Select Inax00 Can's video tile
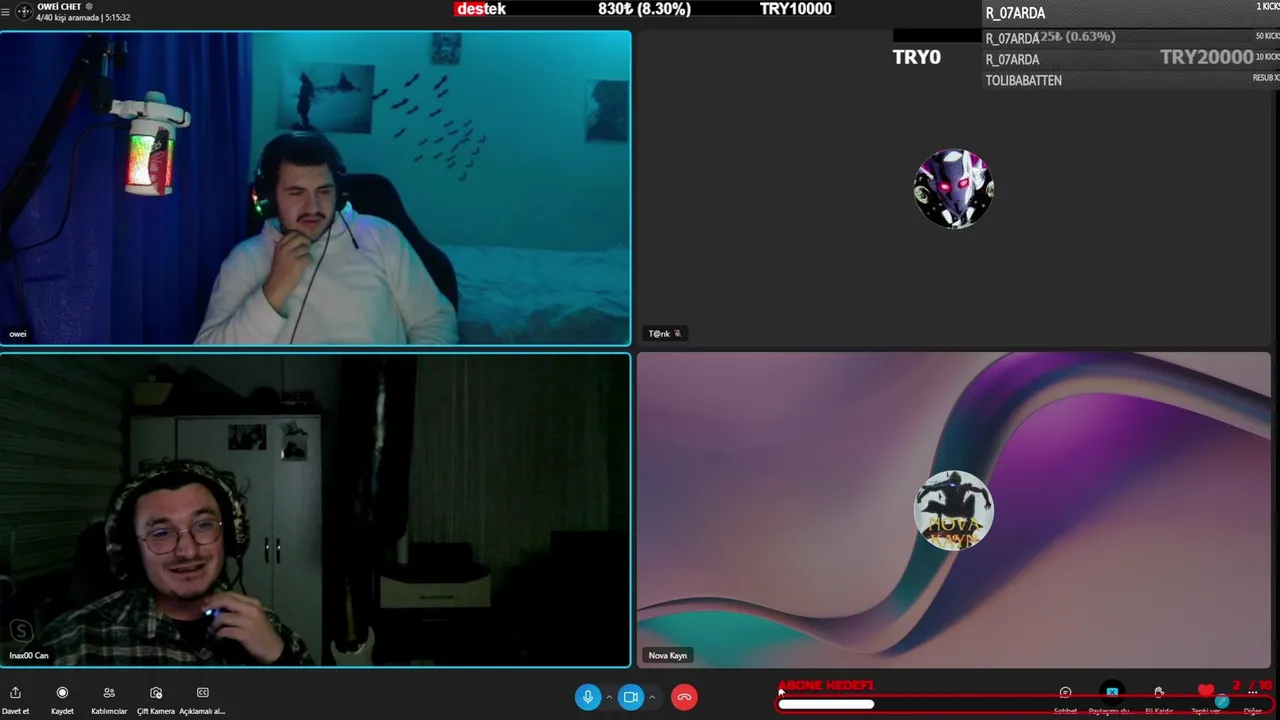This screenshot has width=1280, height=720. [315, 510]
